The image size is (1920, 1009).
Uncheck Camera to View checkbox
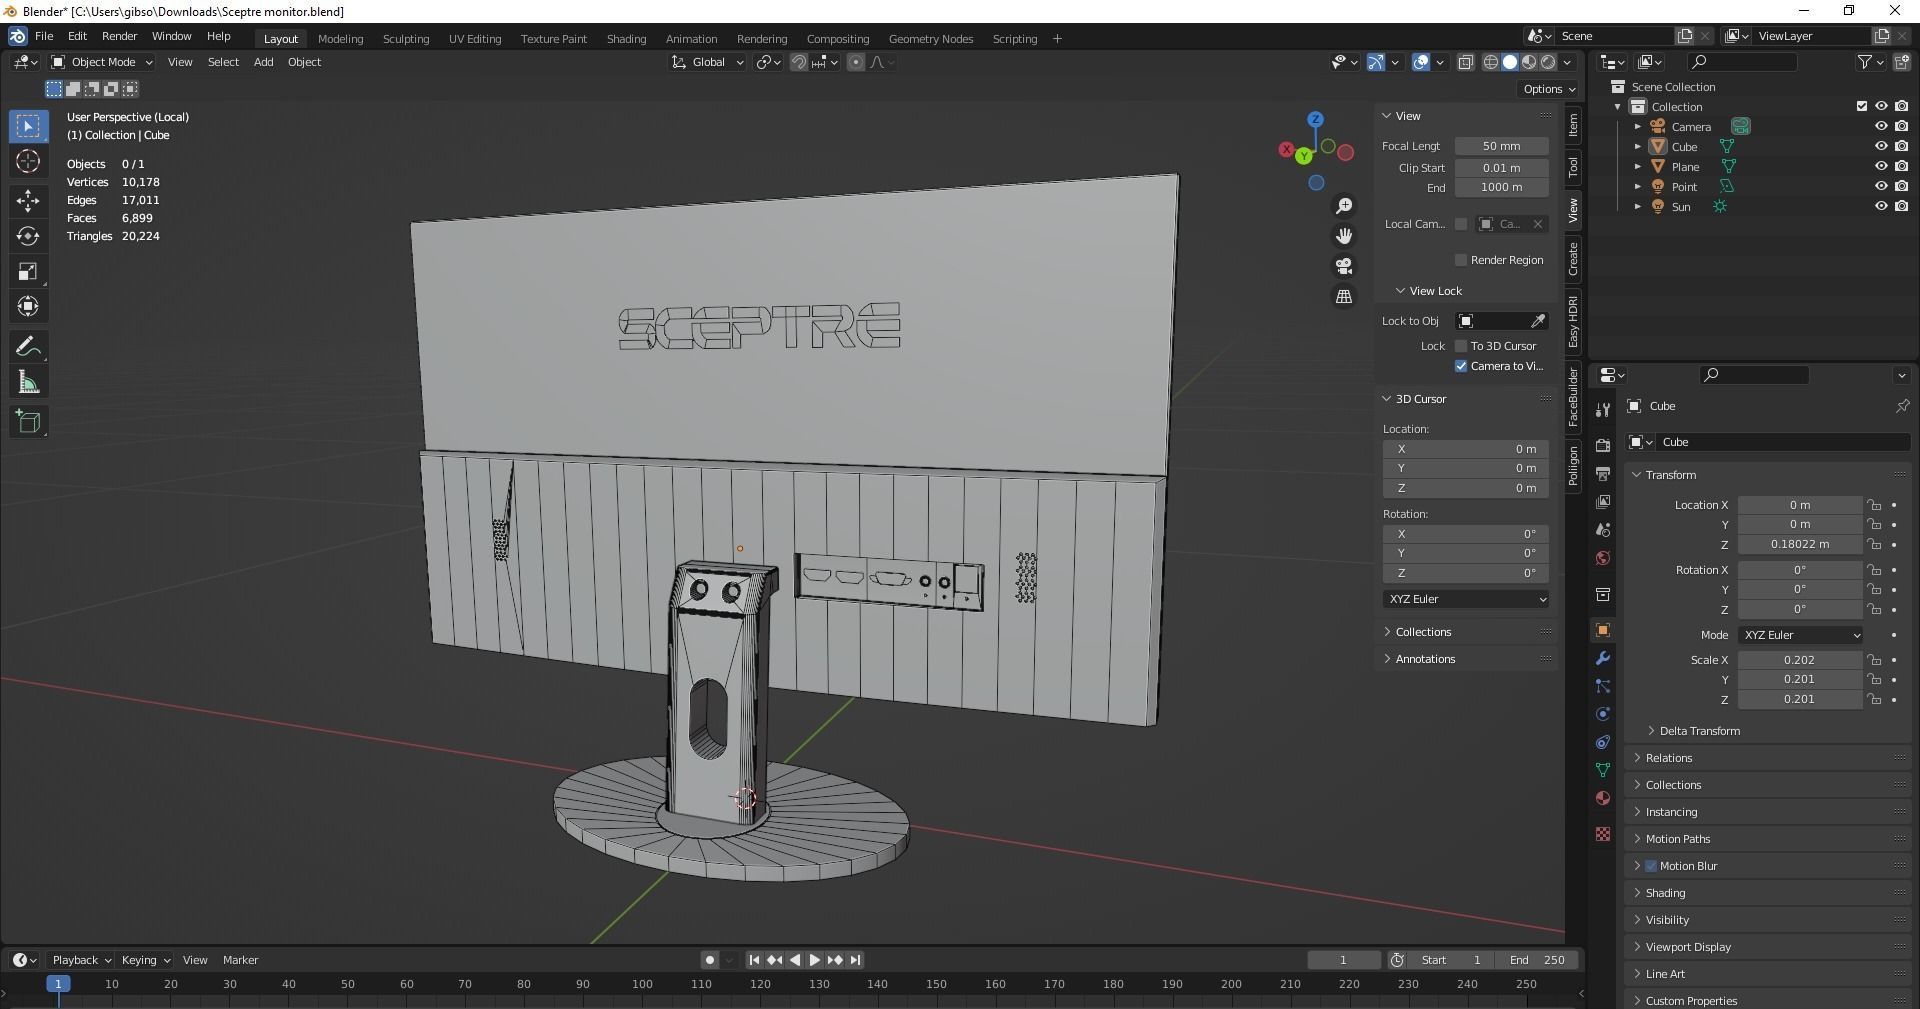[x=1461, y=366]
